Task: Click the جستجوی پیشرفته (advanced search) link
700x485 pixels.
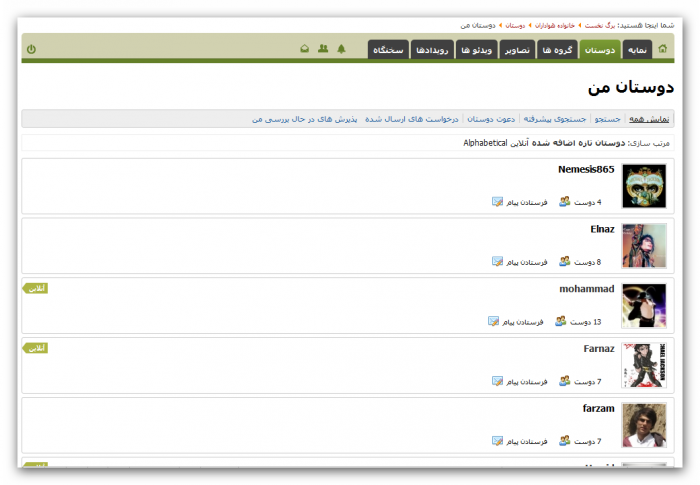Action: pos(555,119)
